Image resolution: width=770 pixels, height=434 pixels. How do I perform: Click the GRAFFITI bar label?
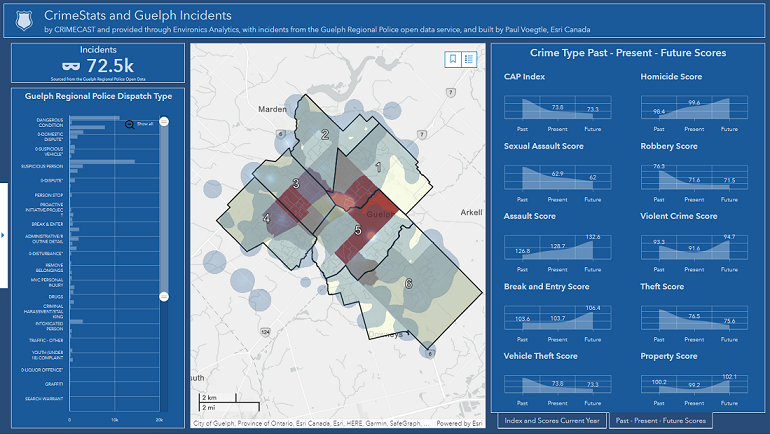(x=54, y=384)
